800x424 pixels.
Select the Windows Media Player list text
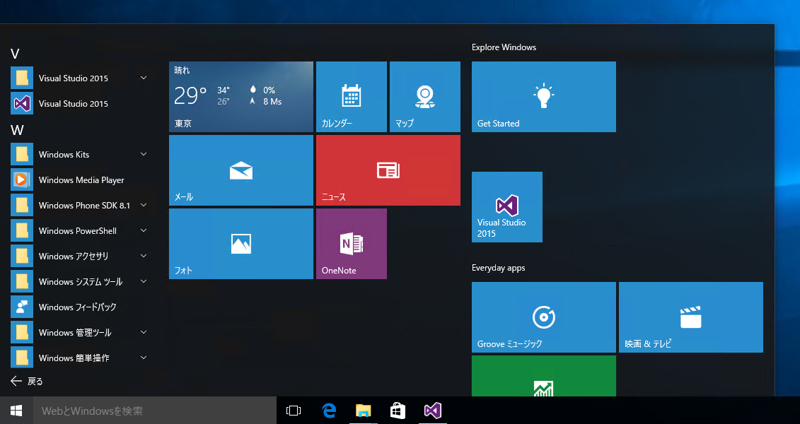coord(81,180)
